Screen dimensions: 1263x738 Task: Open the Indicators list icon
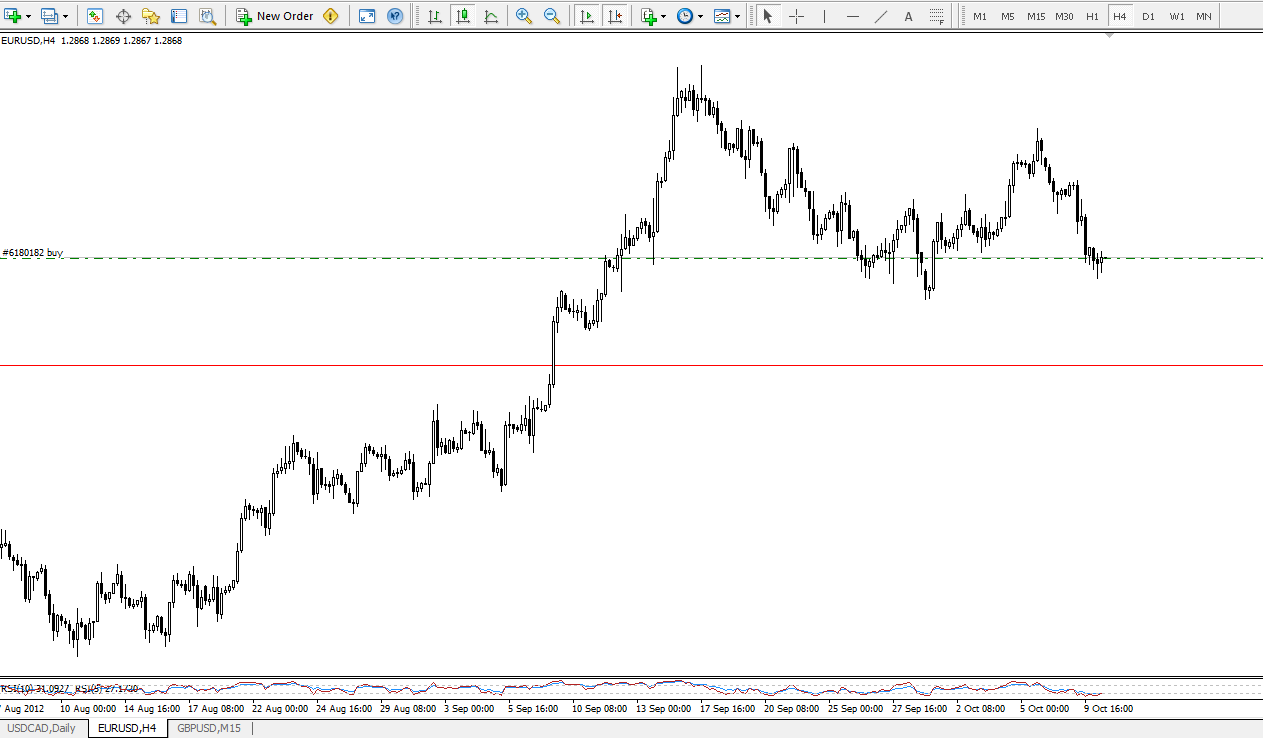click(649, 16)
